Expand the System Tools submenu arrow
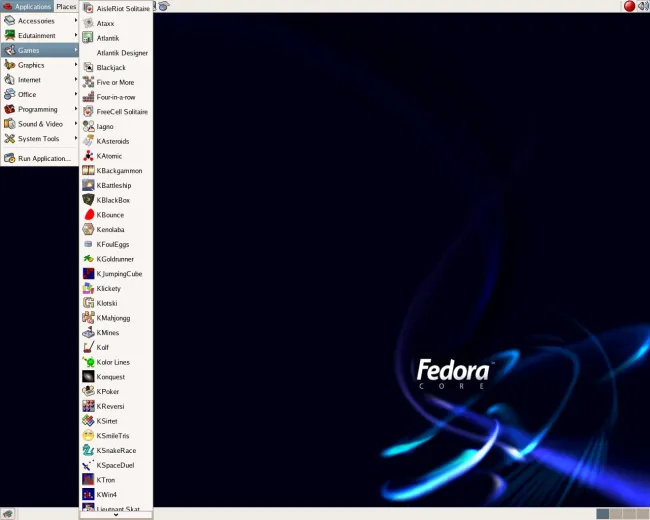Viewport: 650px width, 520px height. [75, 138]
